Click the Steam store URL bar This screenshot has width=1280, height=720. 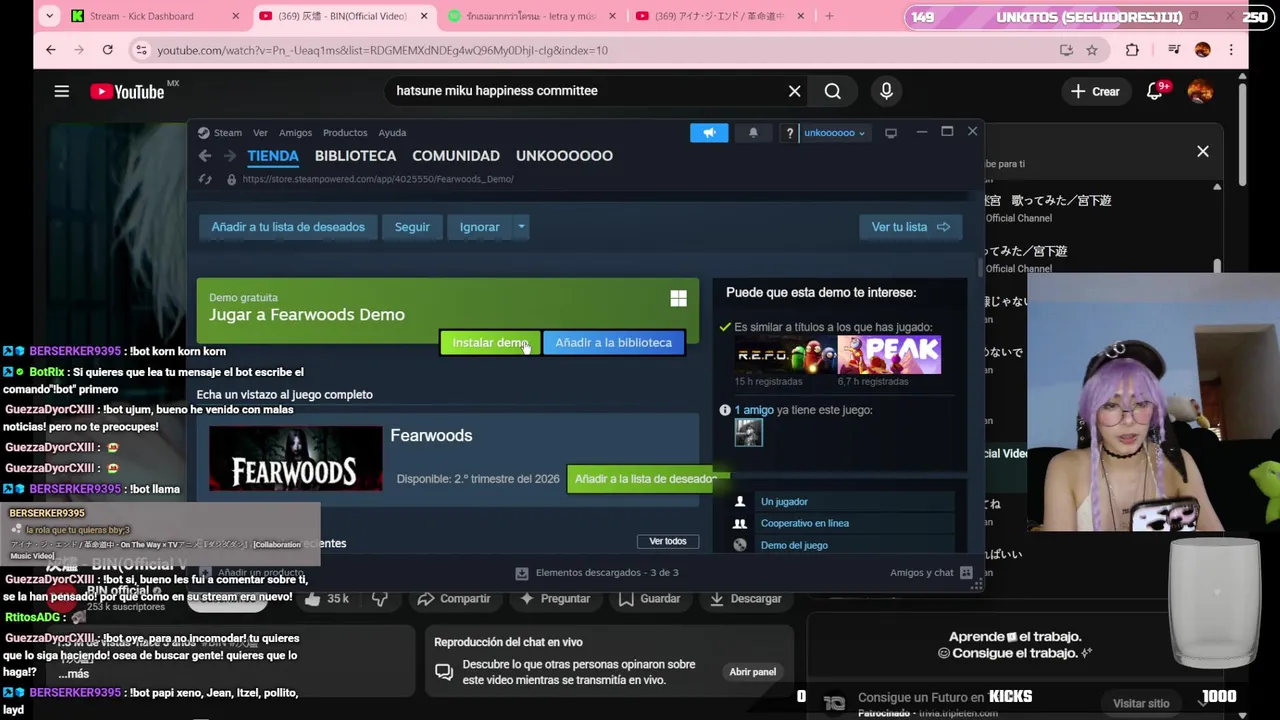(378, 179)
